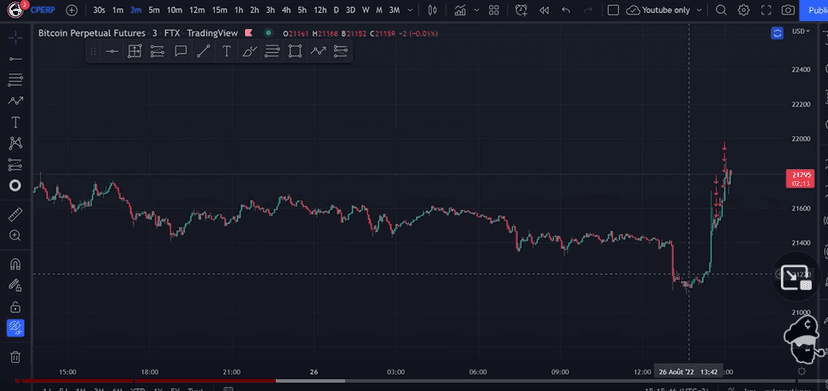Start bar replay with the rewind icon
Image resolution: width=828 pixels, height=391 pixels.
click(x=543, y=10)
